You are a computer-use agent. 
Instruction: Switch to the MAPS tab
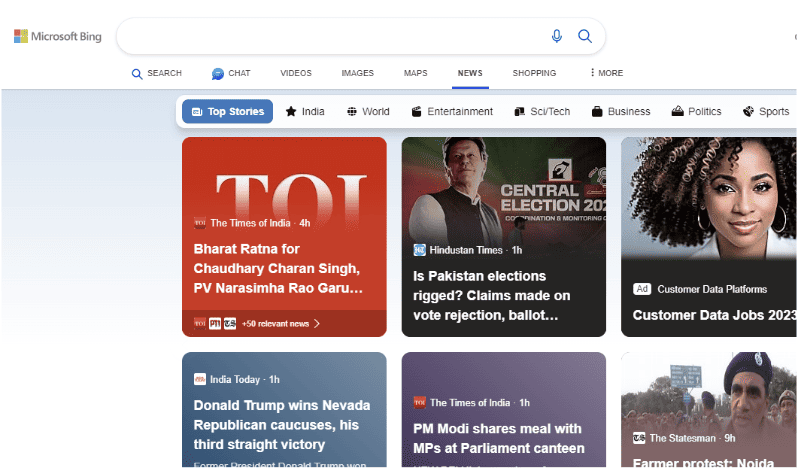point(415,73)
